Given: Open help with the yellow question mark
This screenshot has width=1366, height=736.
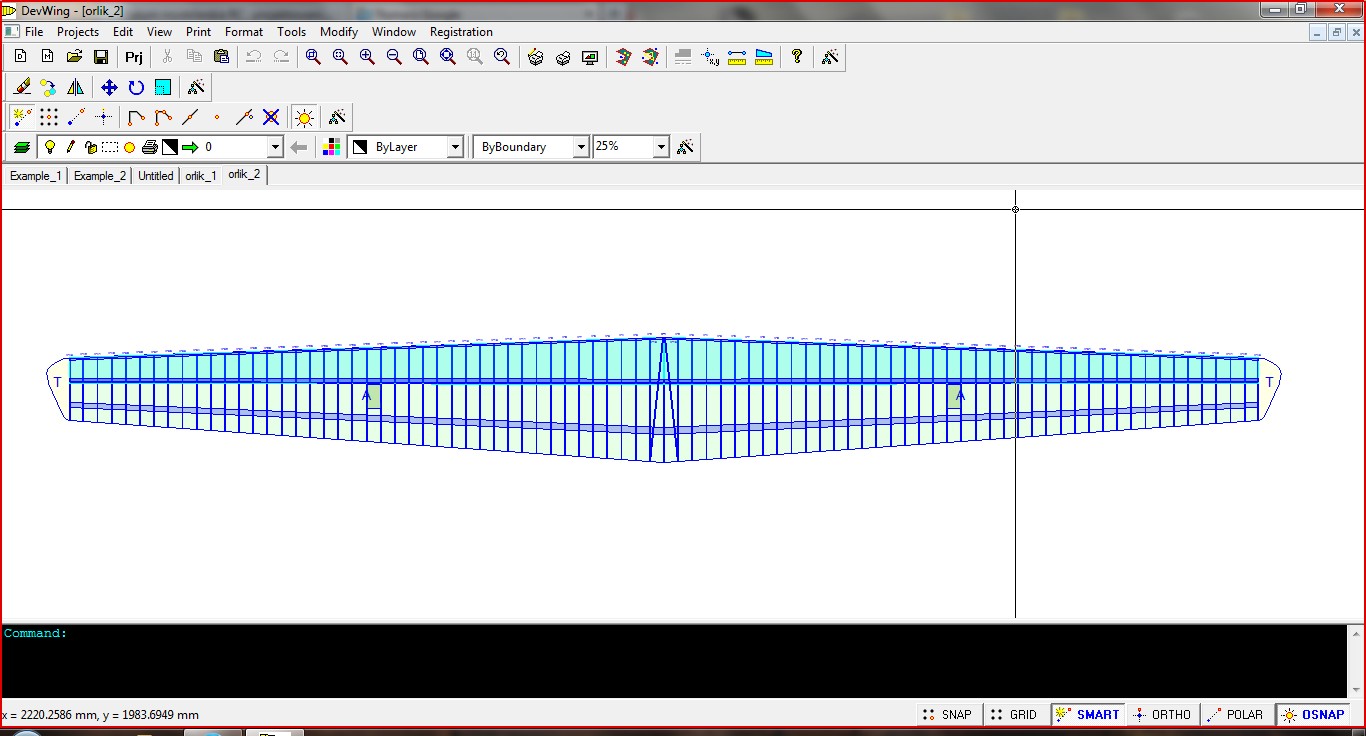Looking at the screenshot, I should tap(797, 57).
